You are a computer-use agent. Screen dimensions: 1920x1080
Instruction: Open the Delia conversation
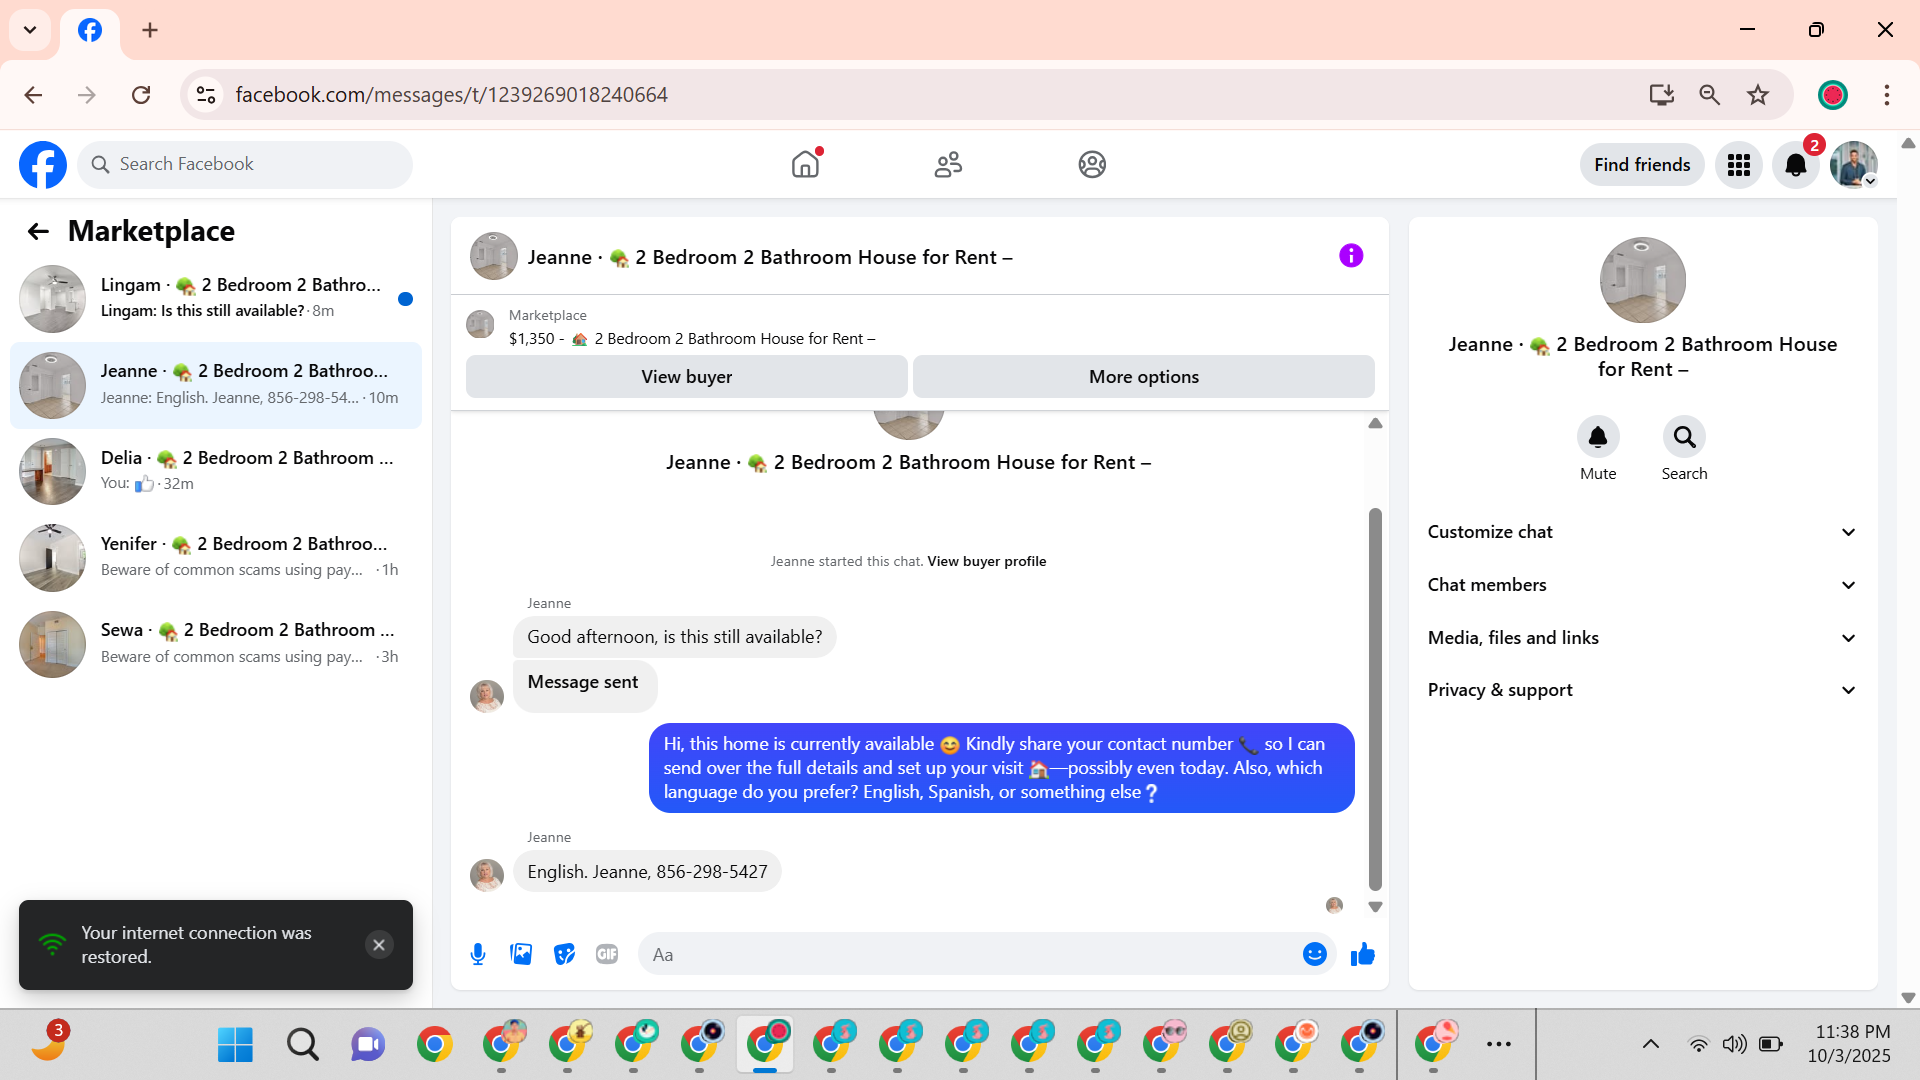[216, 471]
